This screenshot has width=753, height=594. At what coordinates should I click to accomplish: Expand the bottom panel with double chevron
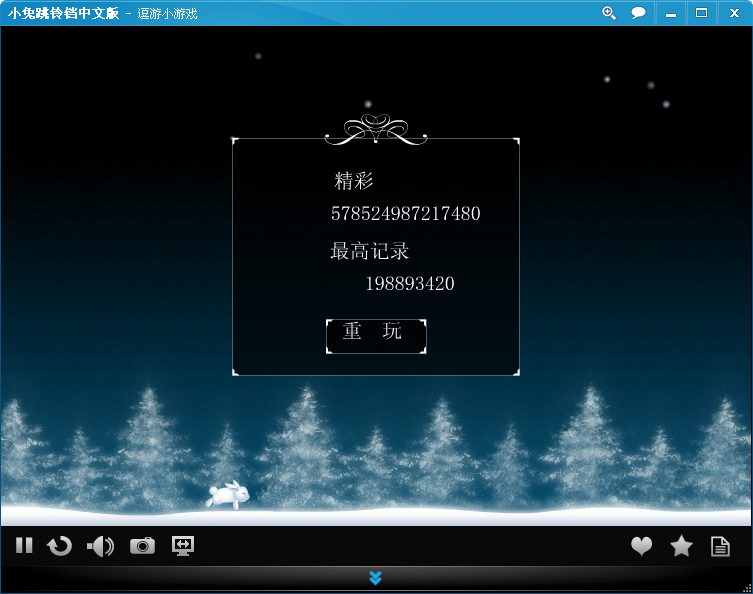(x=376, y=578)
